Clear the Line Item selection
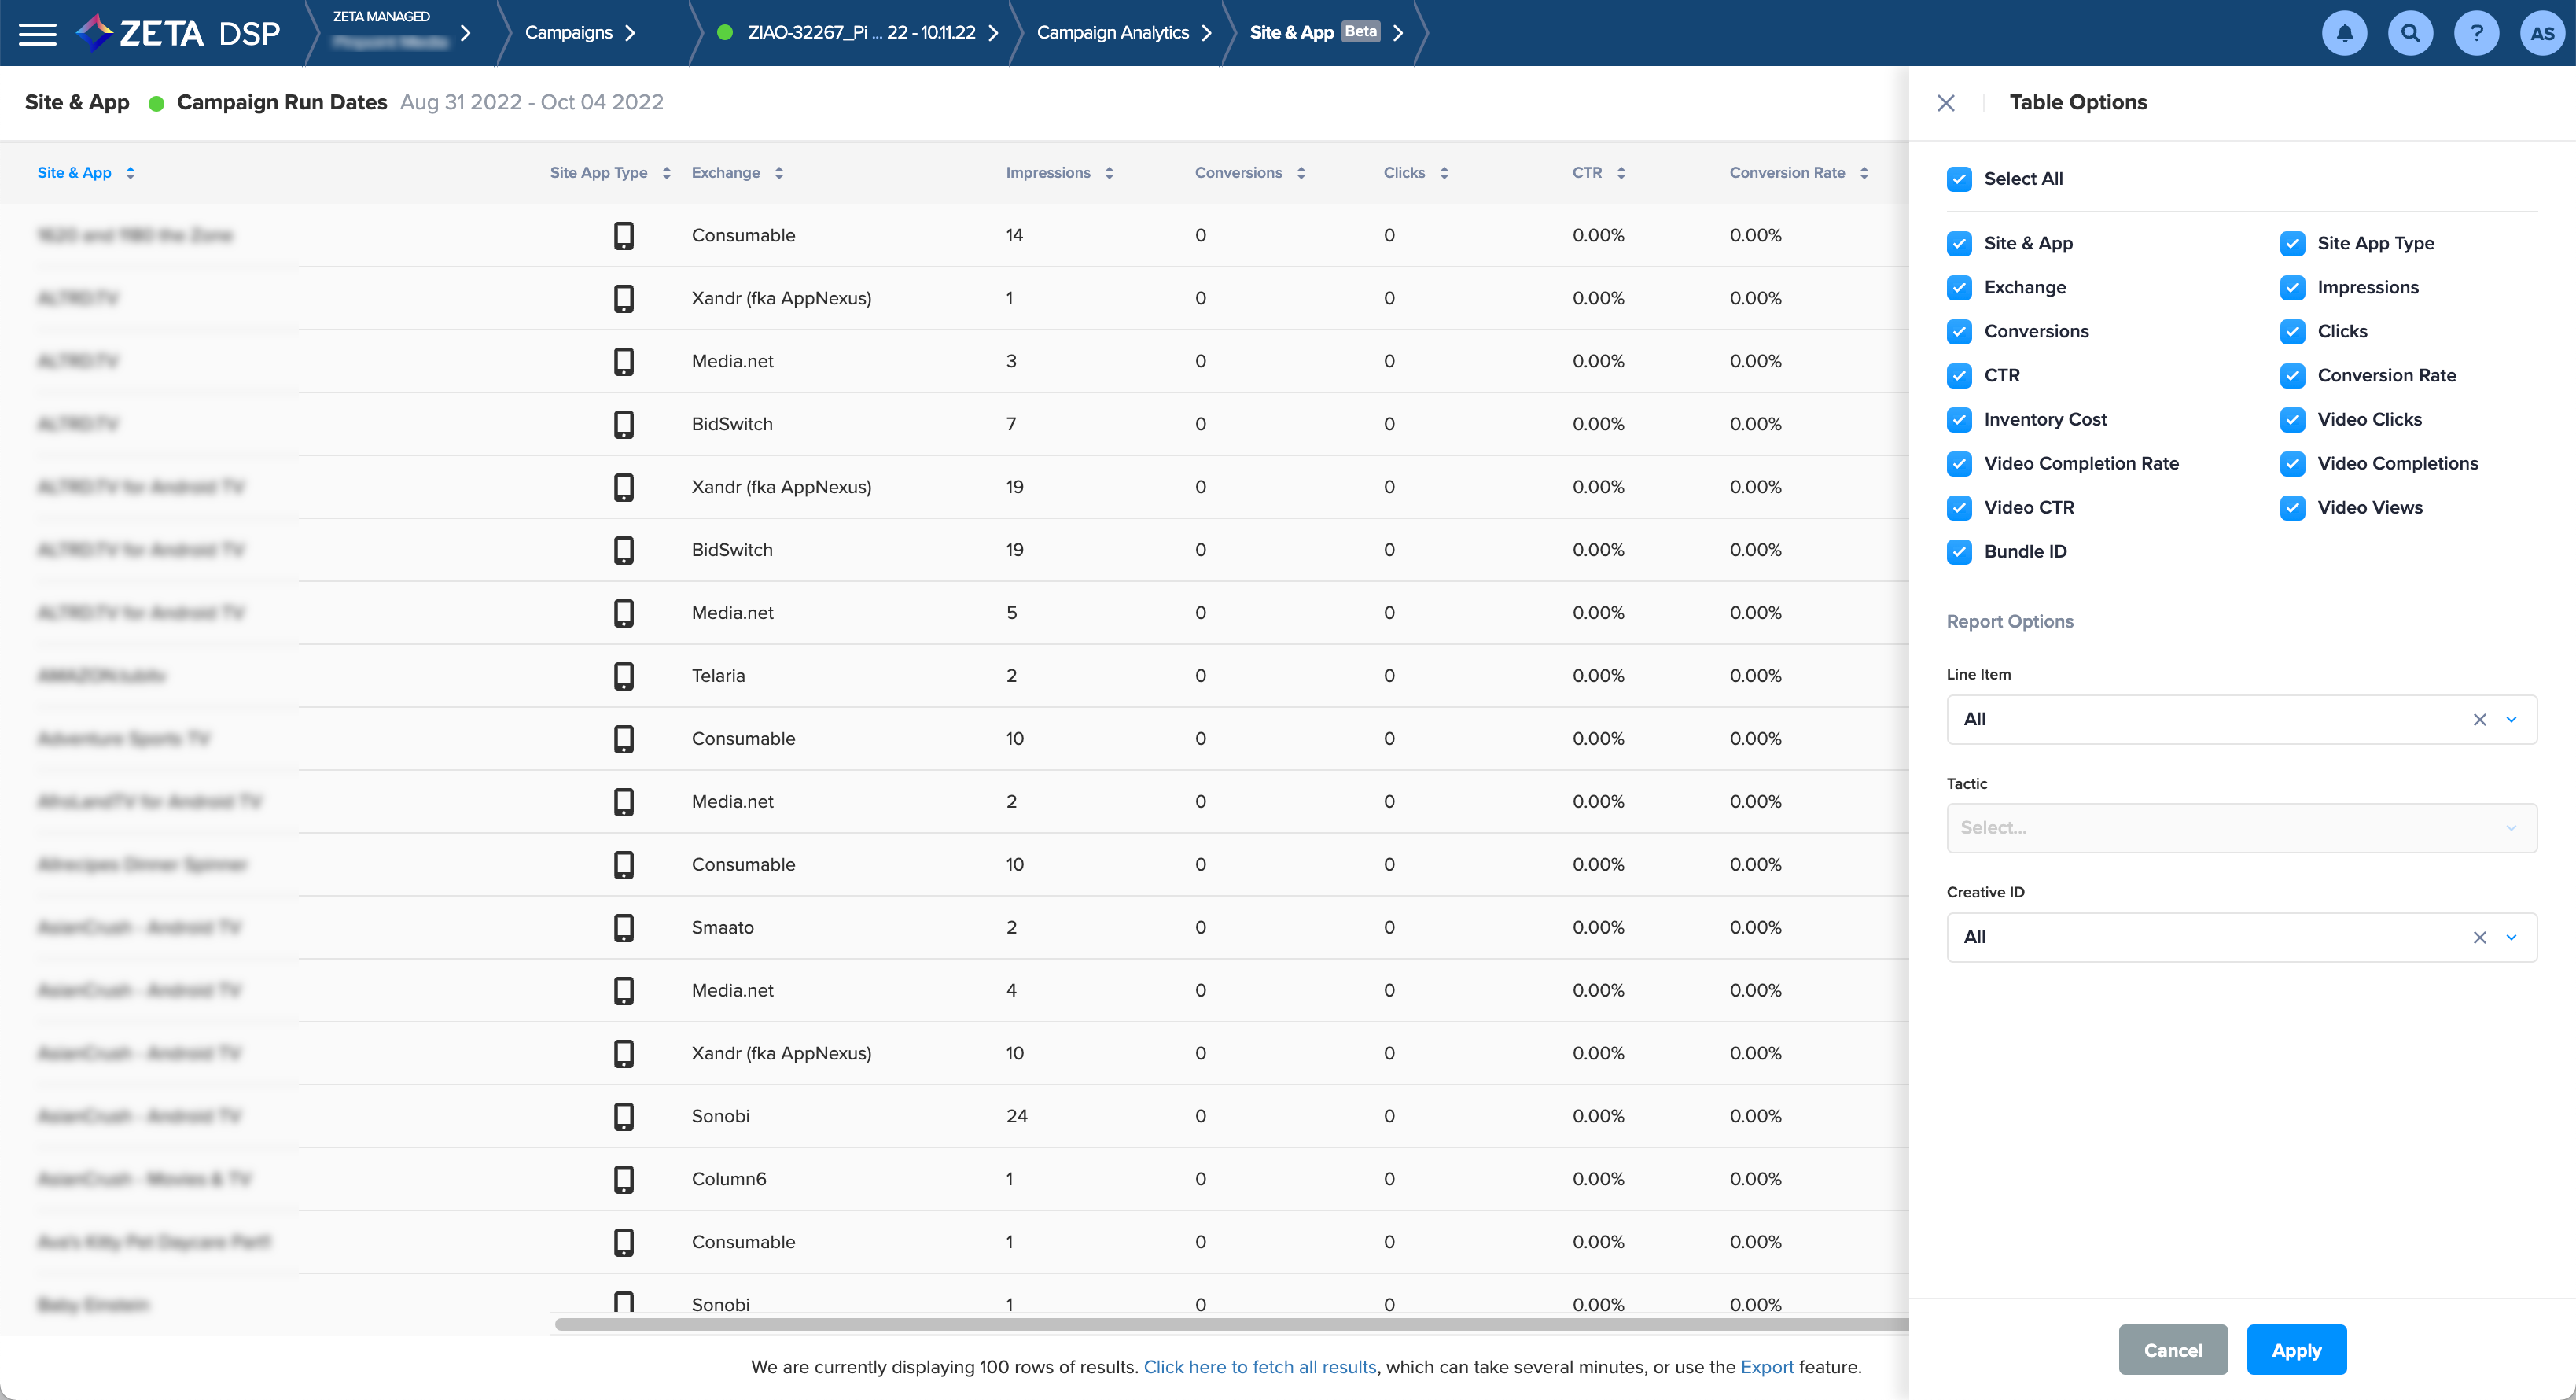2576x1400 pixels. 2479,720
